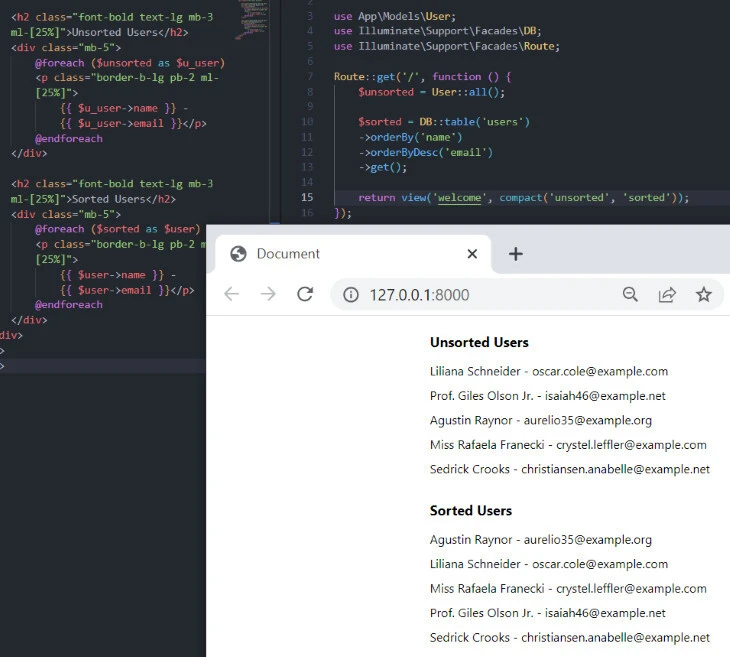Click the browser forward arrow
The height and width of the screenshot is (657, 730).
coord(268,294)
